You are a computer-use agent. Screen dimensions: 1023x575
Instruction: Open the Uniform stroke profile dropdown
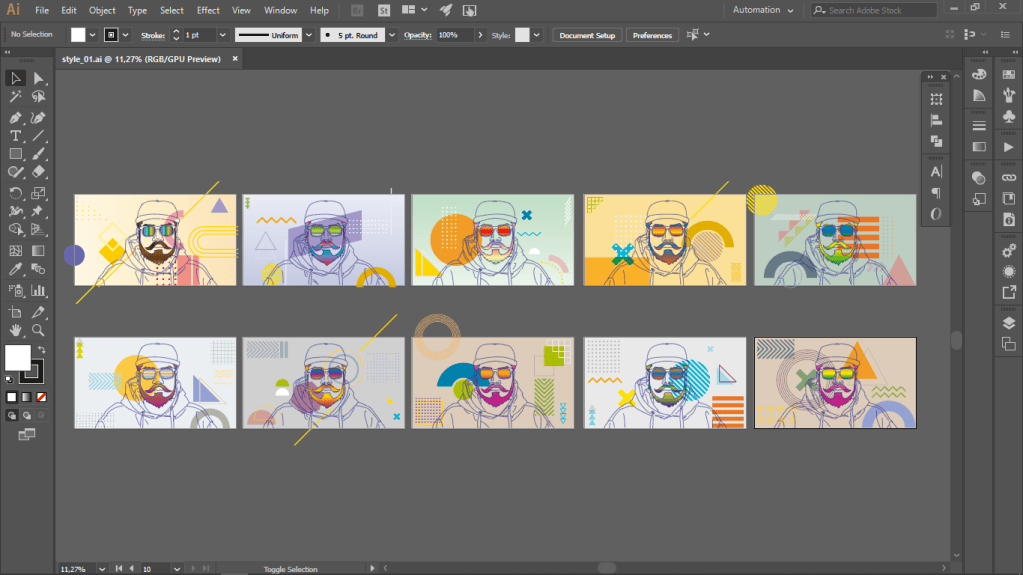click(309, 35)
